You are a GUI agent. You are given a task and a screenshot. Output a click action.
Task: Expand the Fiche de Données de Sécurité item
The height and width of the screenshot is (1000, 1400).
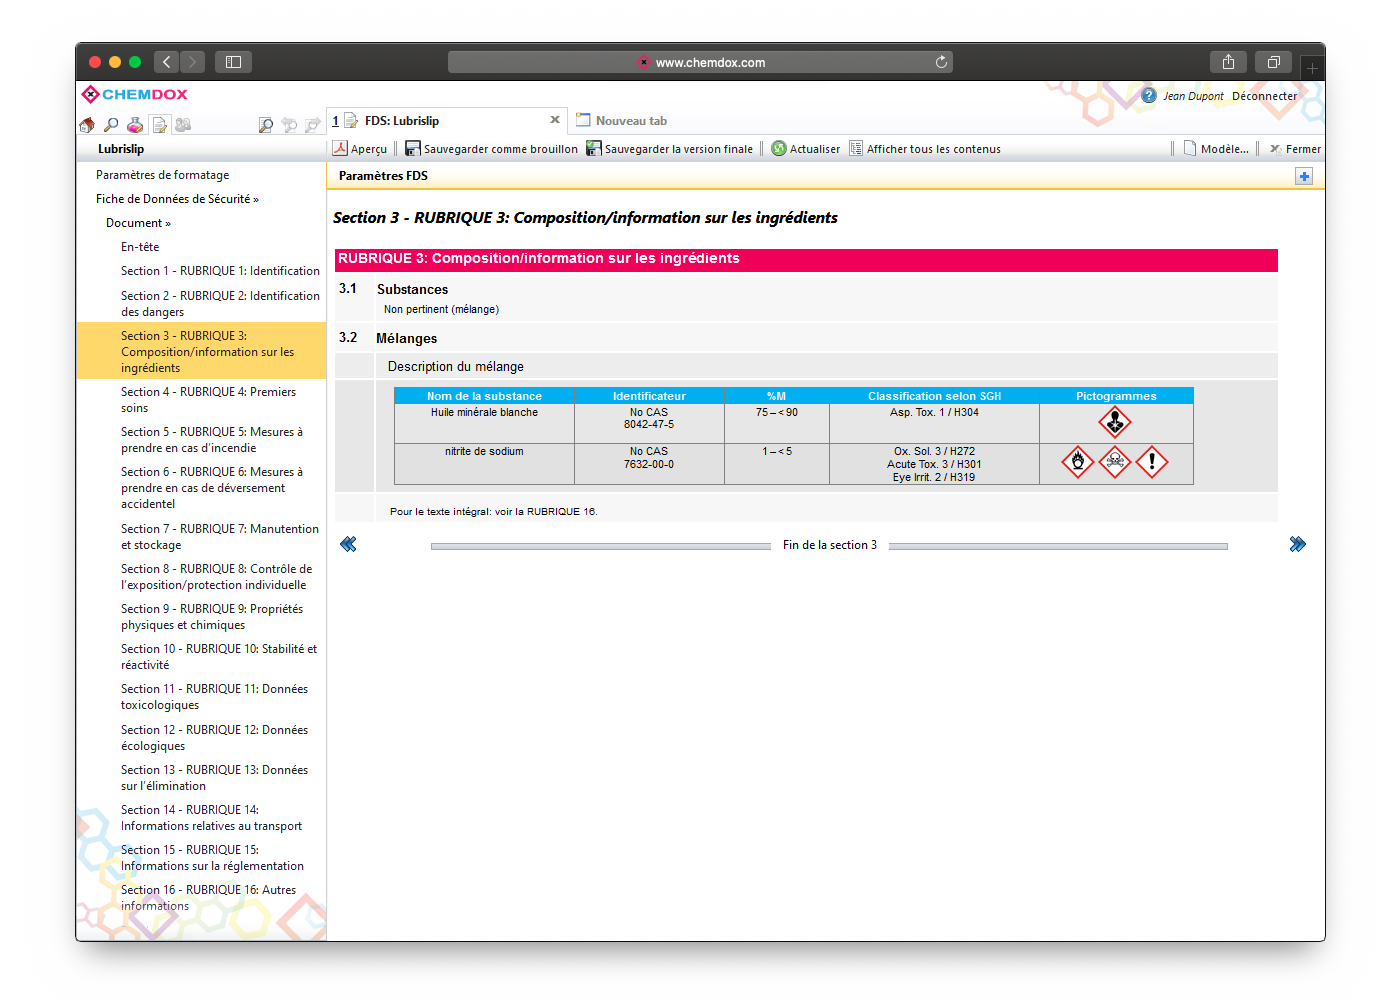click(177, 199)
